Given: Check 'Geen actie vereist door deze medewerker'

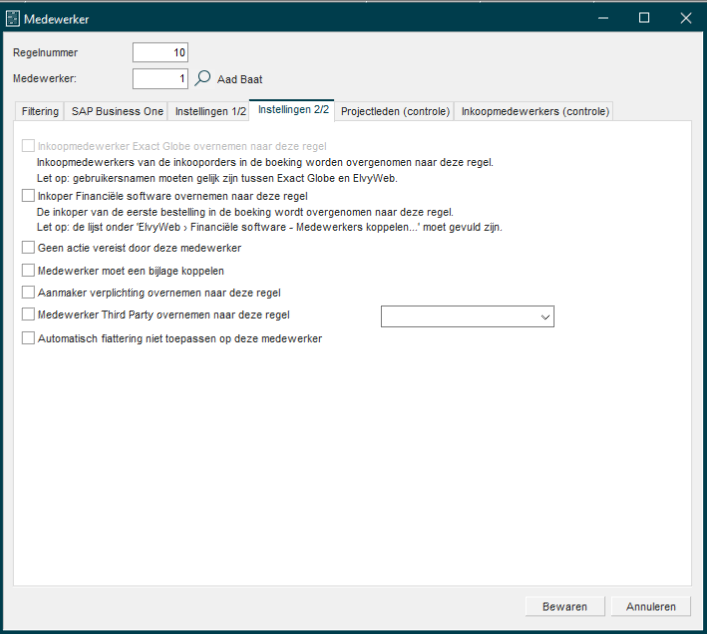Looking at the screenshot, I should tap(28, 247).
